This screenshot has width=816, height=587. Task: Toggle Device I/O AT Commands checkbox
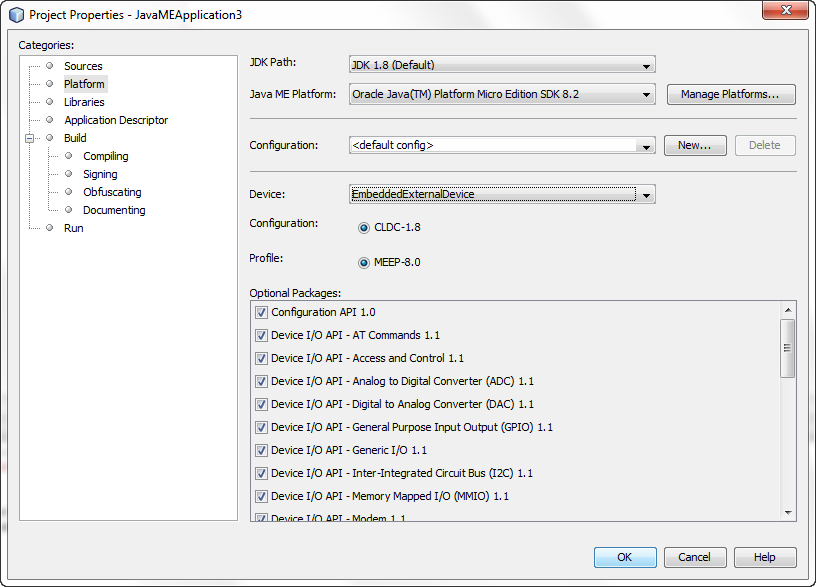click(261, 336)
